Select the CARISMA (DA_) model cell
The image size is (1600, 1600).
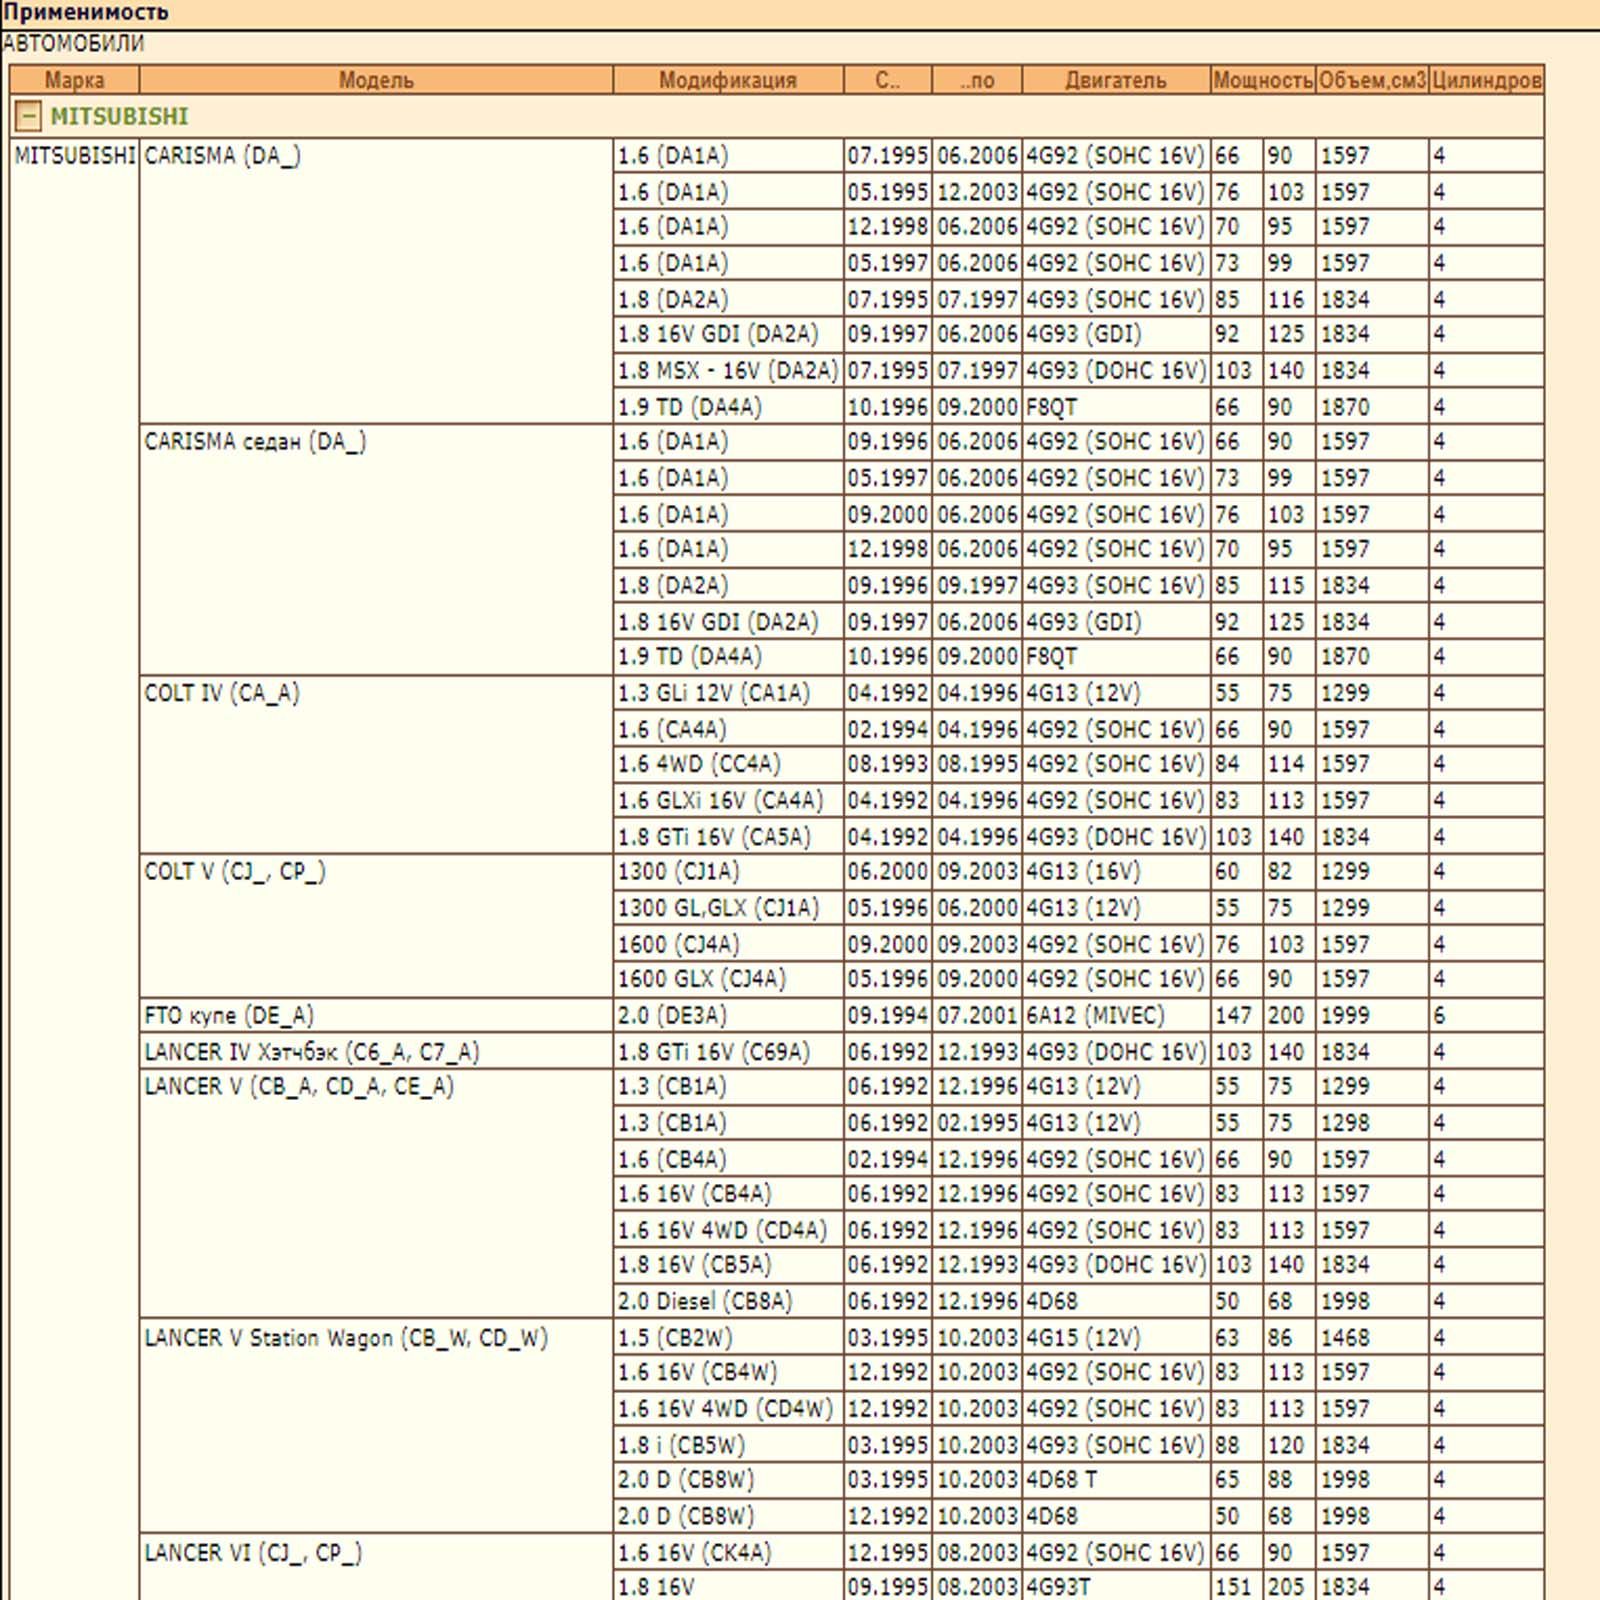click(x=376, y=281)
